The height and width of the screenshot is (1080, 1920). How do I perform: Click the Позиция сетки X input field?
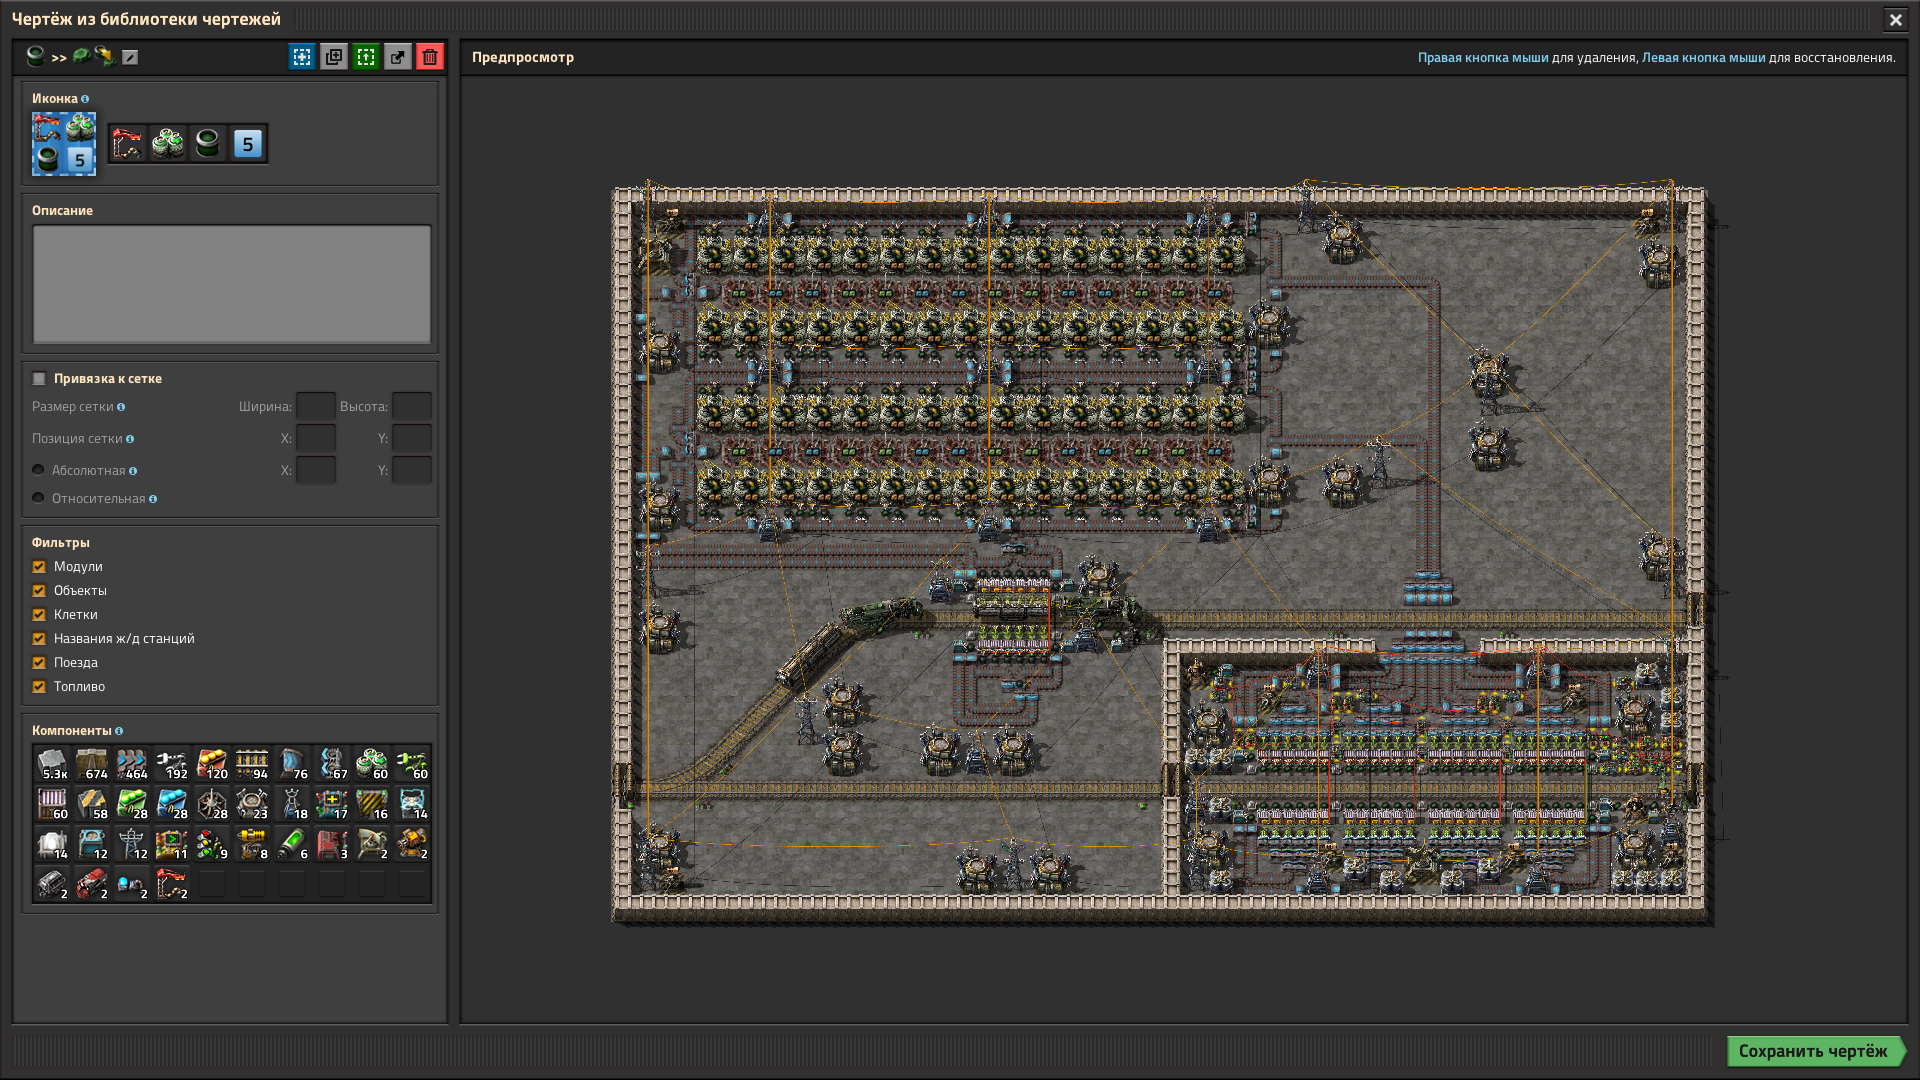click(x=316, y=438)
